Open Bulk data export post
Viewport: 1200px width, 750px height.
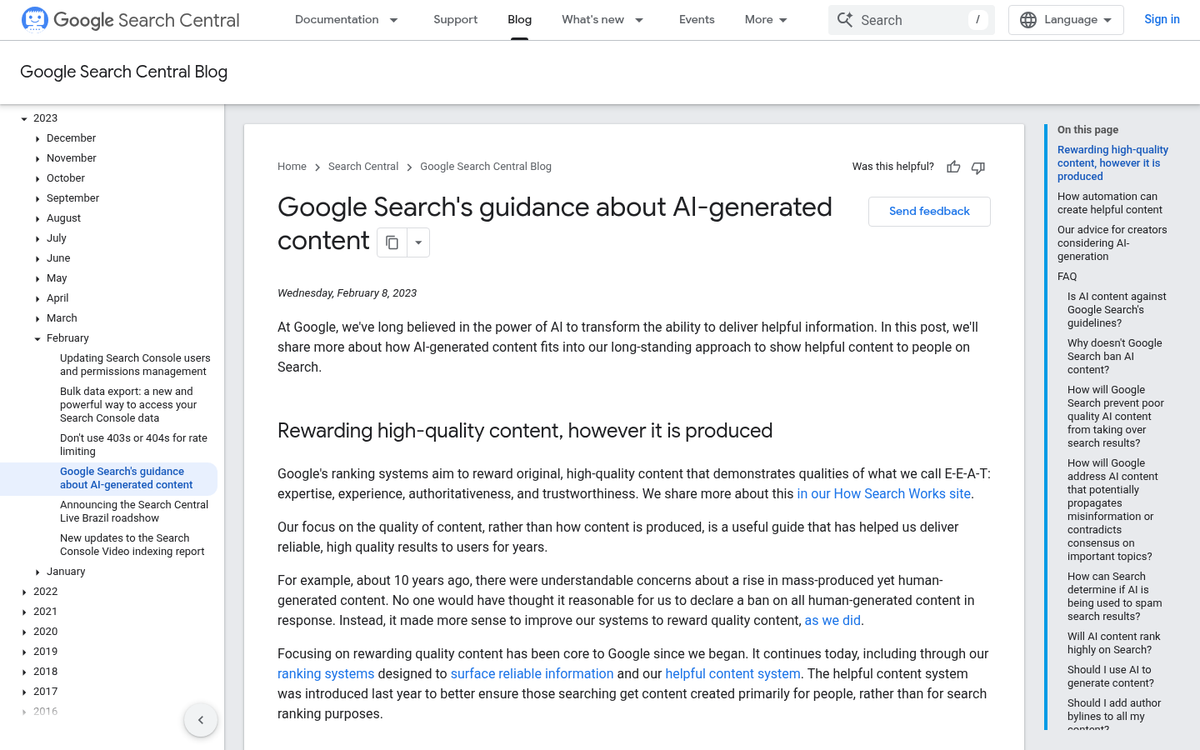128,405
